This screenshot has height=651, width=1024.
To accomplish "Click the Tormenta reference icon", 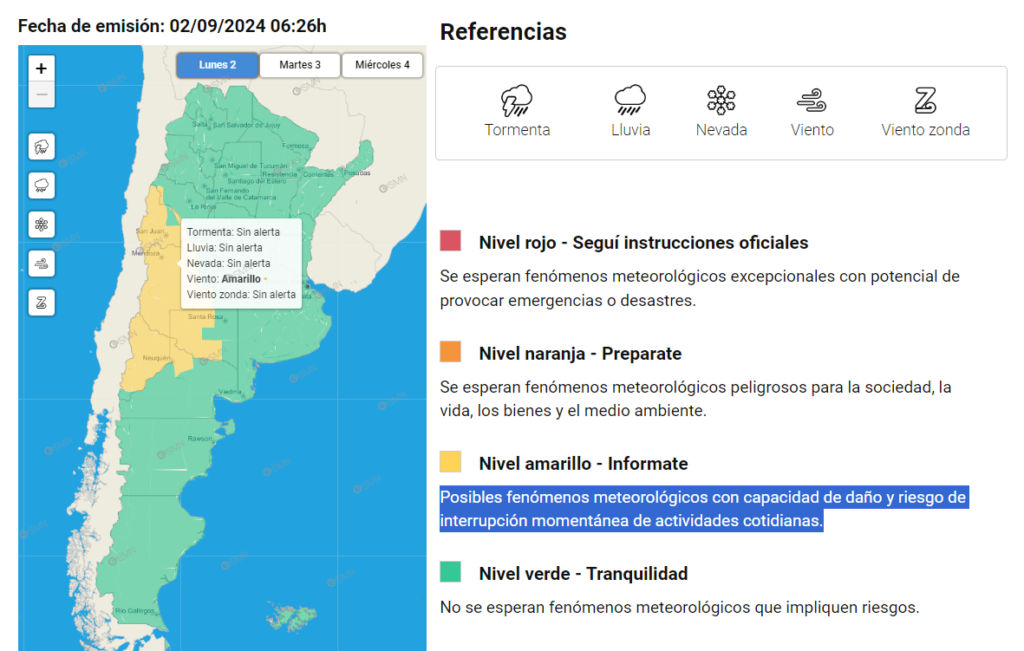I will [x=517, y=101].
